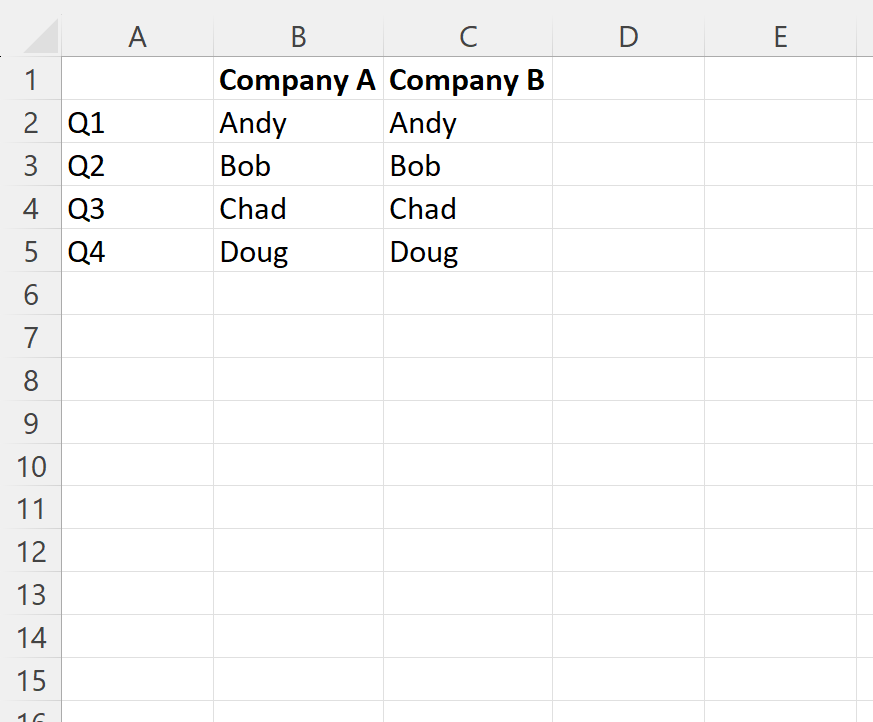Select row 10 header
Screen dimensions: 873x722
click(x=31, y=466)
